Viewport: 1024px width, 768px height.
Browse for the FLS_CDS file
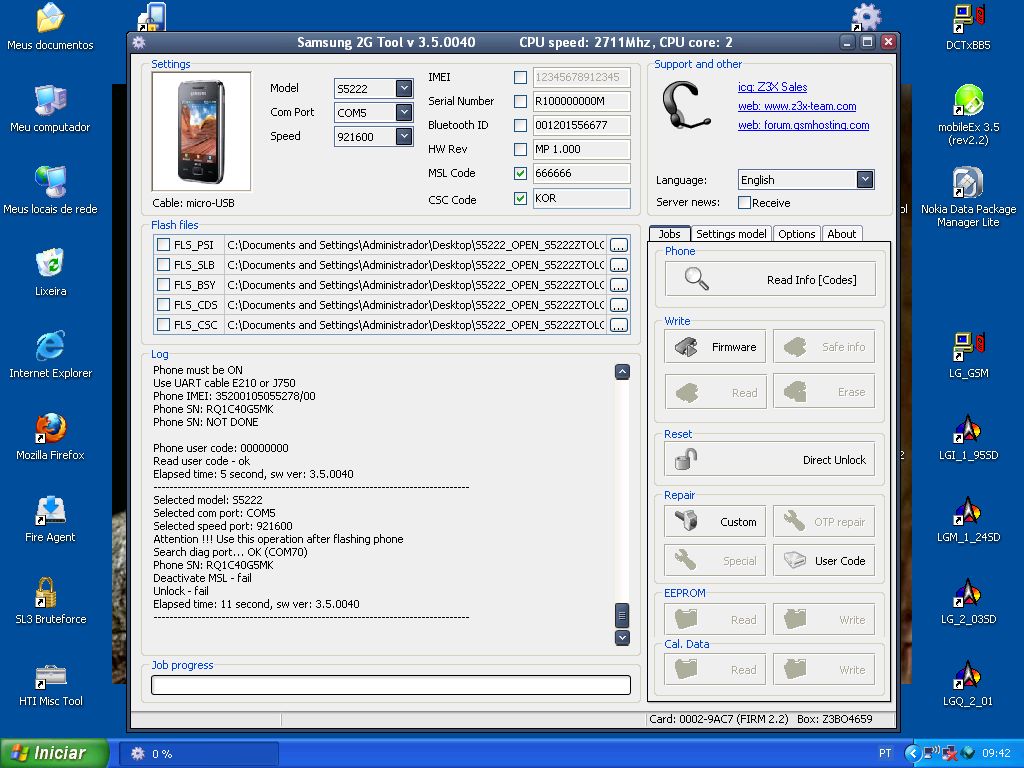pyautogui.click(x=618, y=305)
